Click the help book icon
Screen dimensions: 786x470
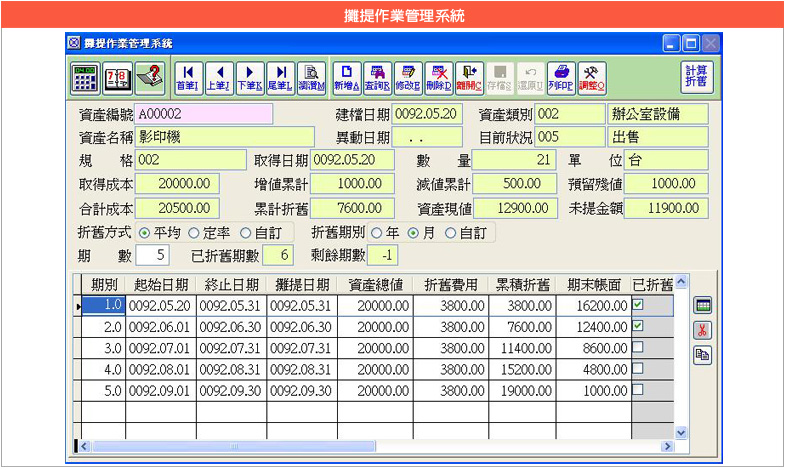point(149,77)
